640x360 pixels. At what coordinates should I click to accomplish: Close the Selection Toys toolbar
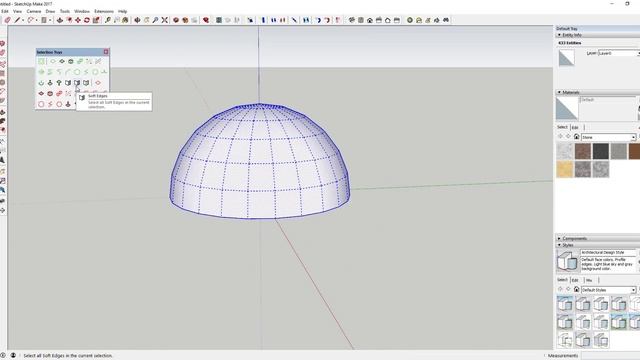(x=106, y=52)
